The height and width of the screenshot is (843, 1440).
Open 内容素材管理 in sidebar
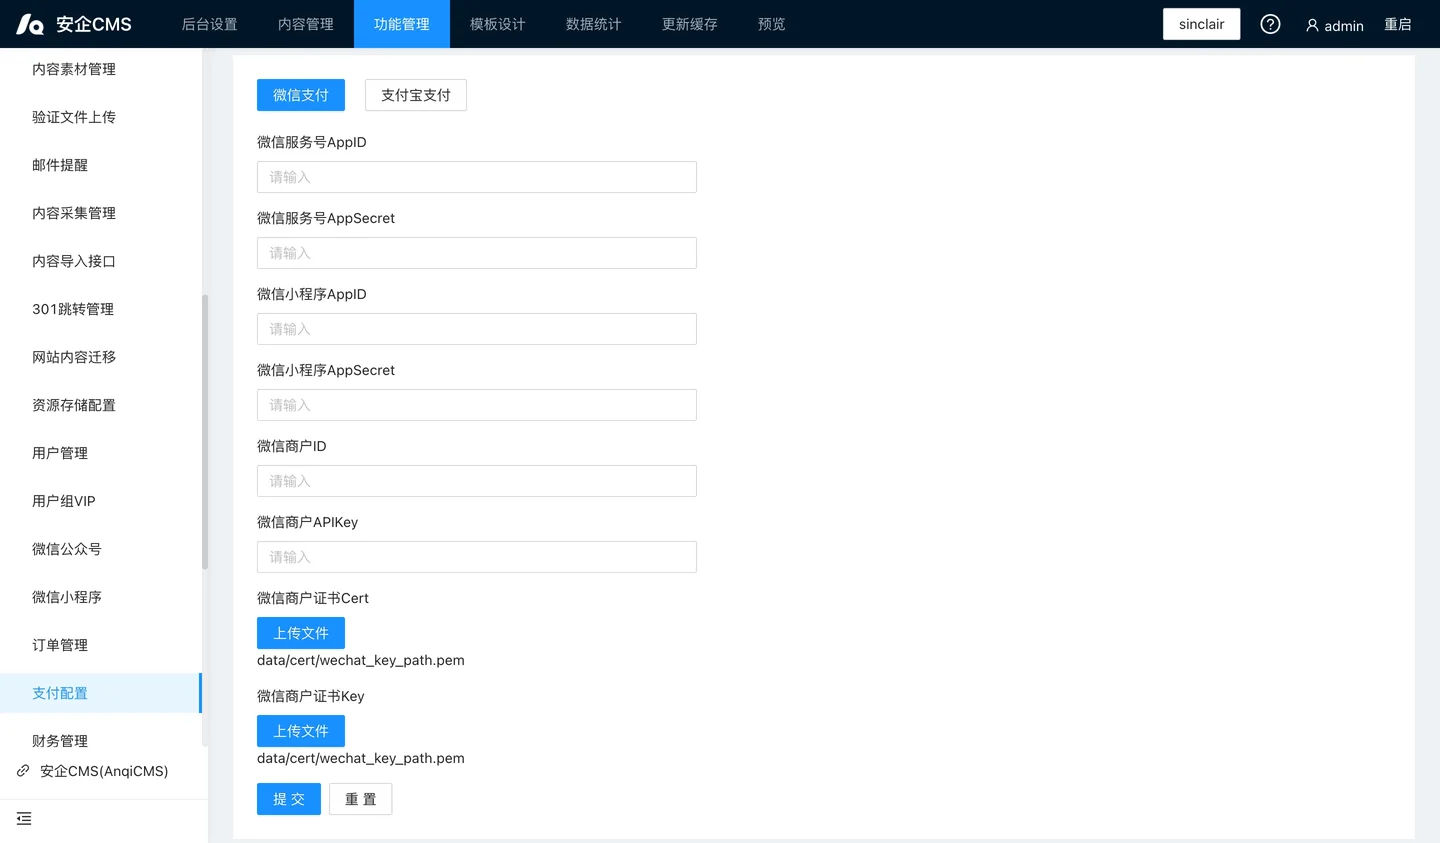point(100,69)
